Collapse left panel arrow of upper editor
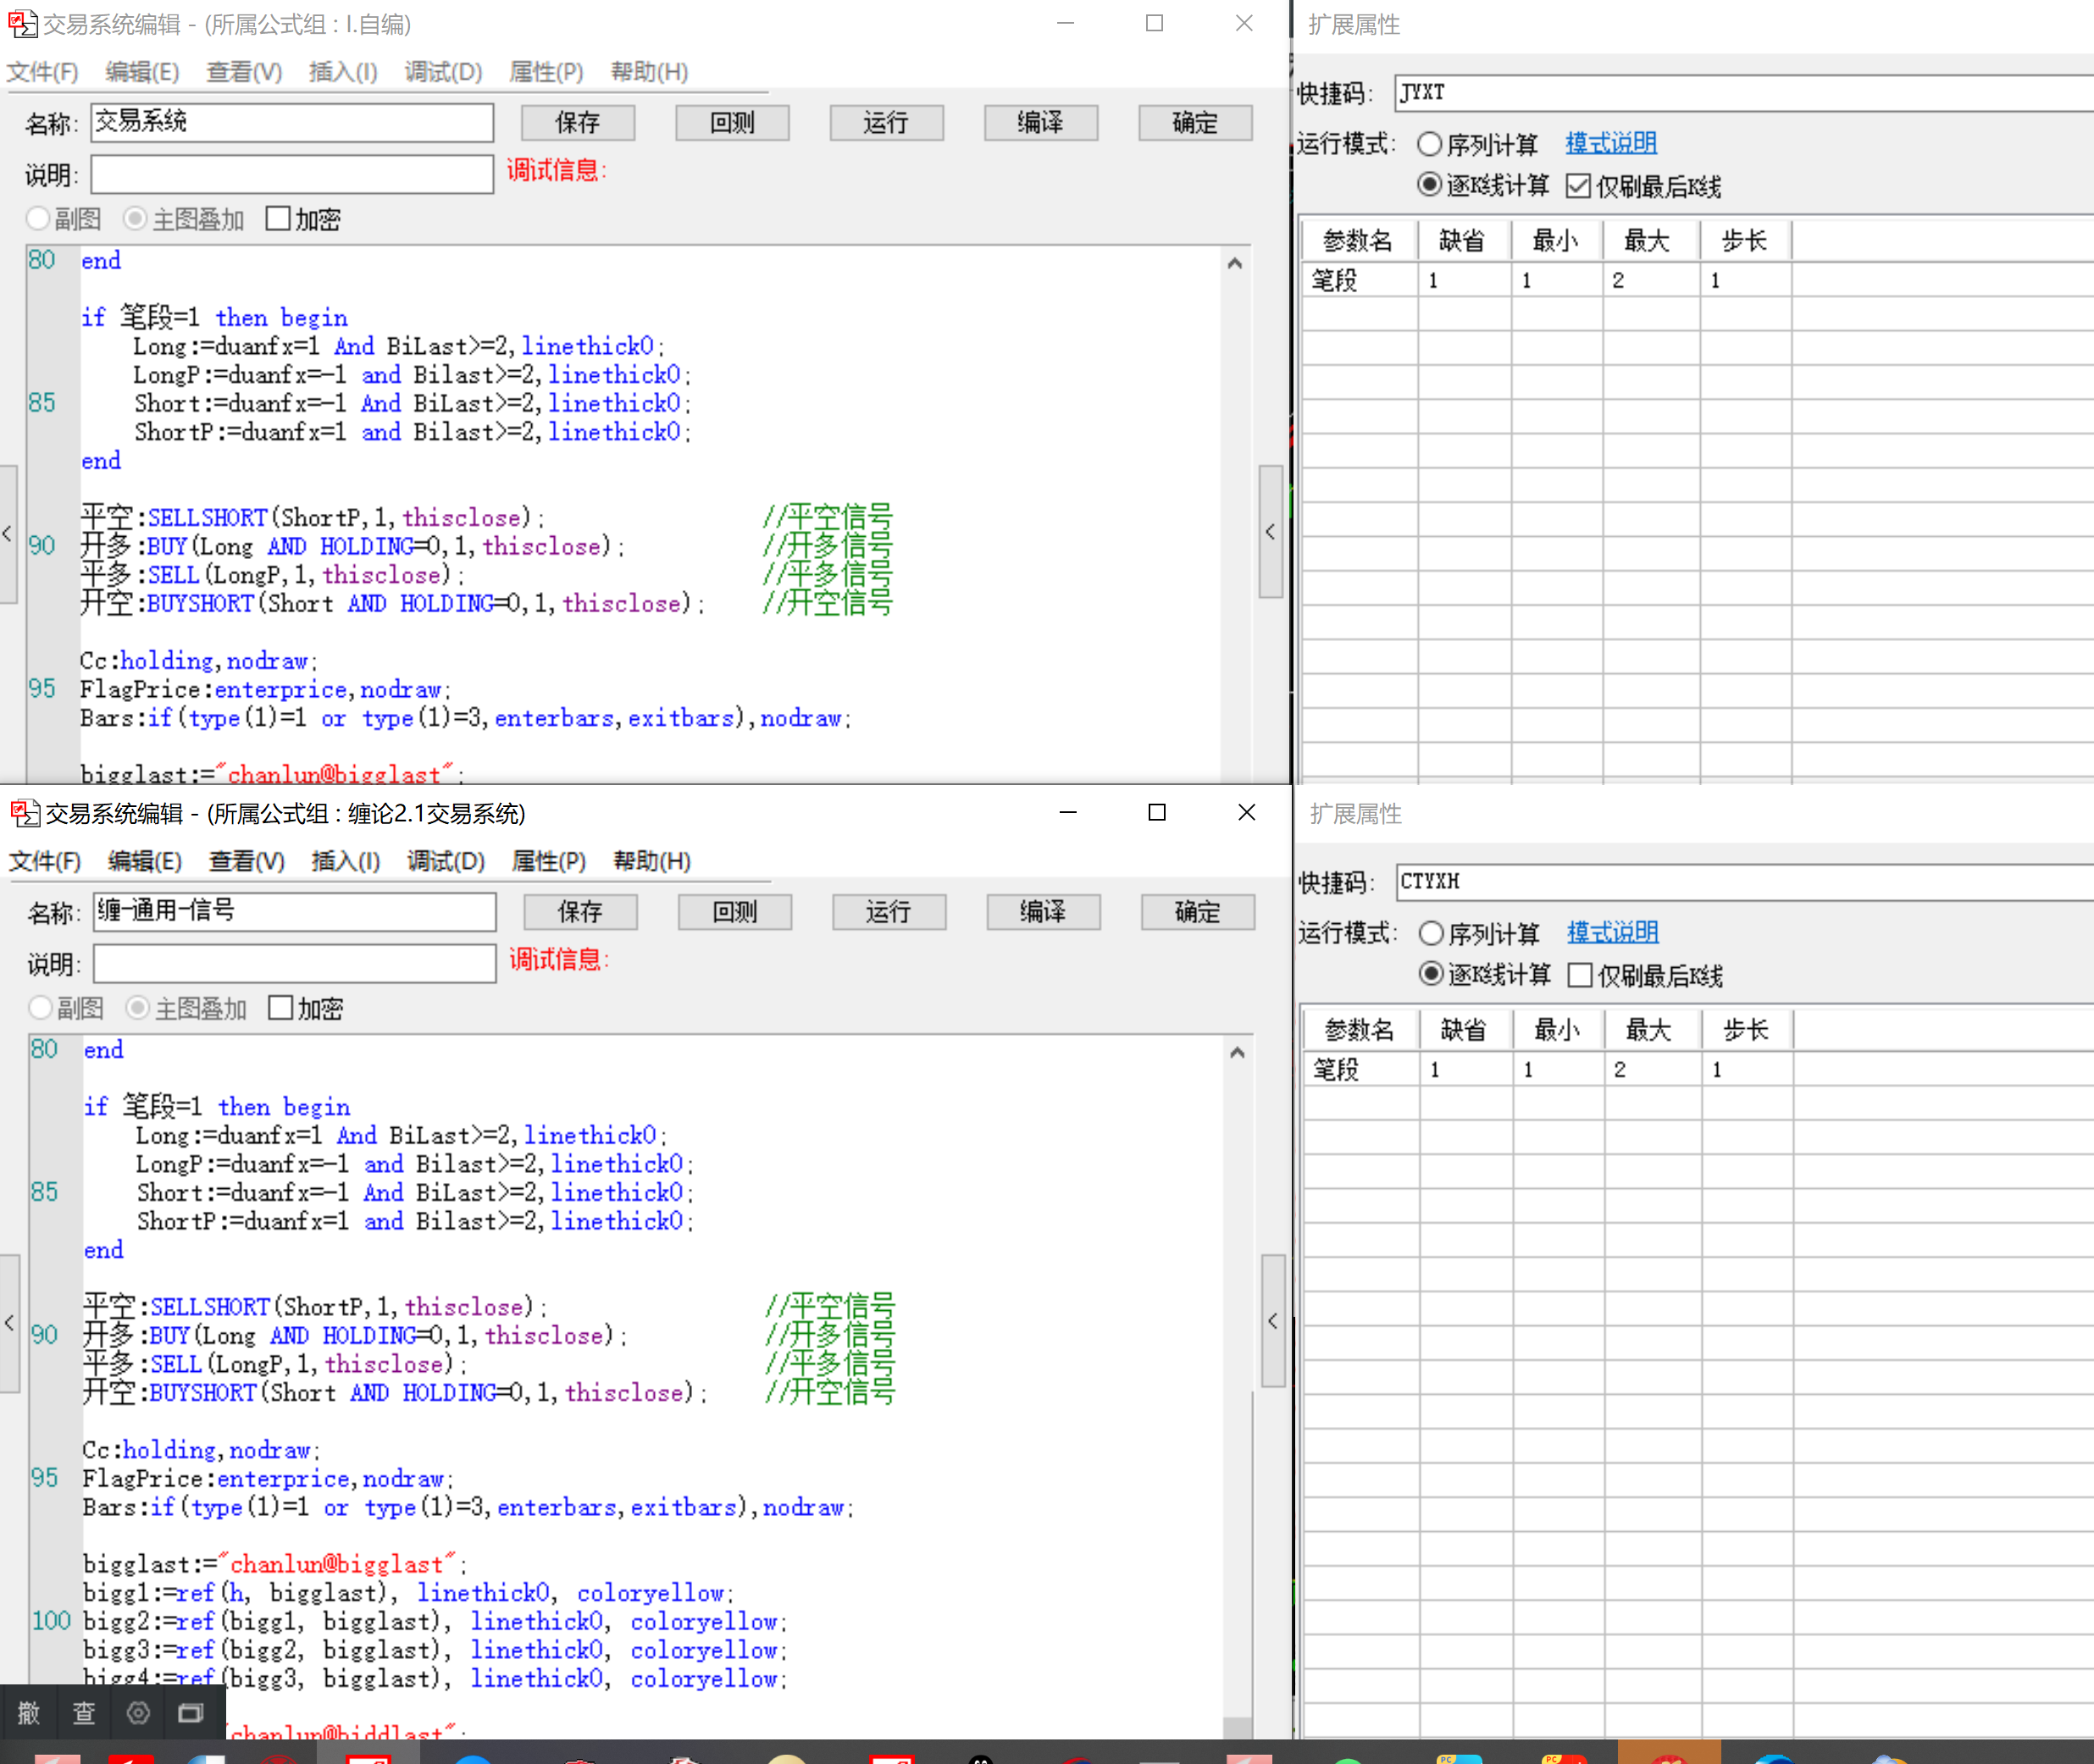The height and width of the screenshot is (1764, 2094). pos(8,533)
